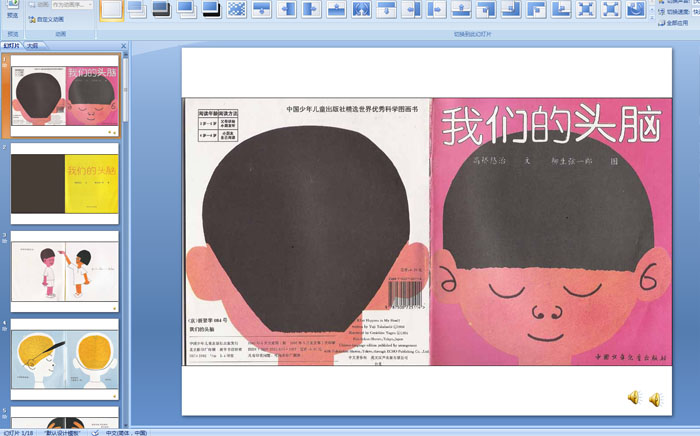Apply the Wipe Left transition
The height and width of the screenshot is (436, 700).
click(x=287, y=9)
